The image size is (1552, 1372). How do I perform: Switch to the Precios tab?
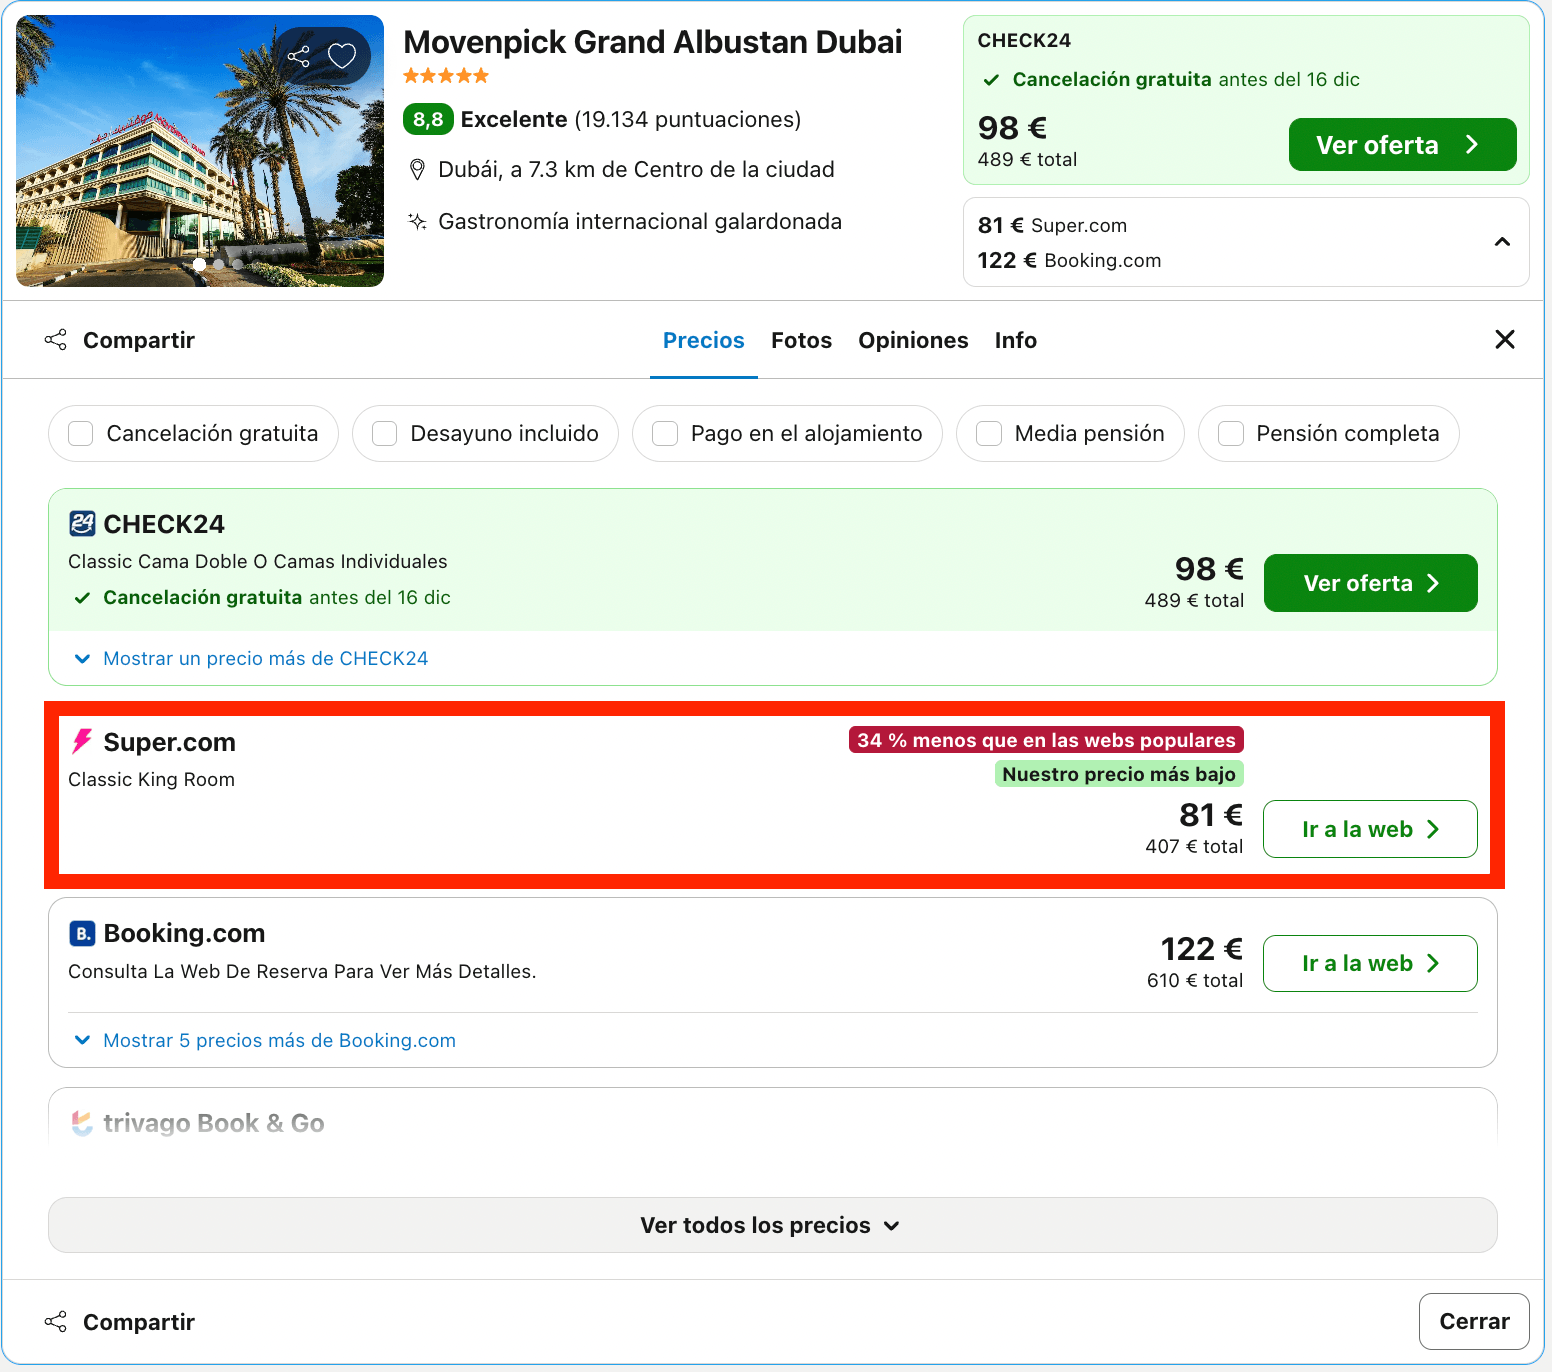coord(704,340)
